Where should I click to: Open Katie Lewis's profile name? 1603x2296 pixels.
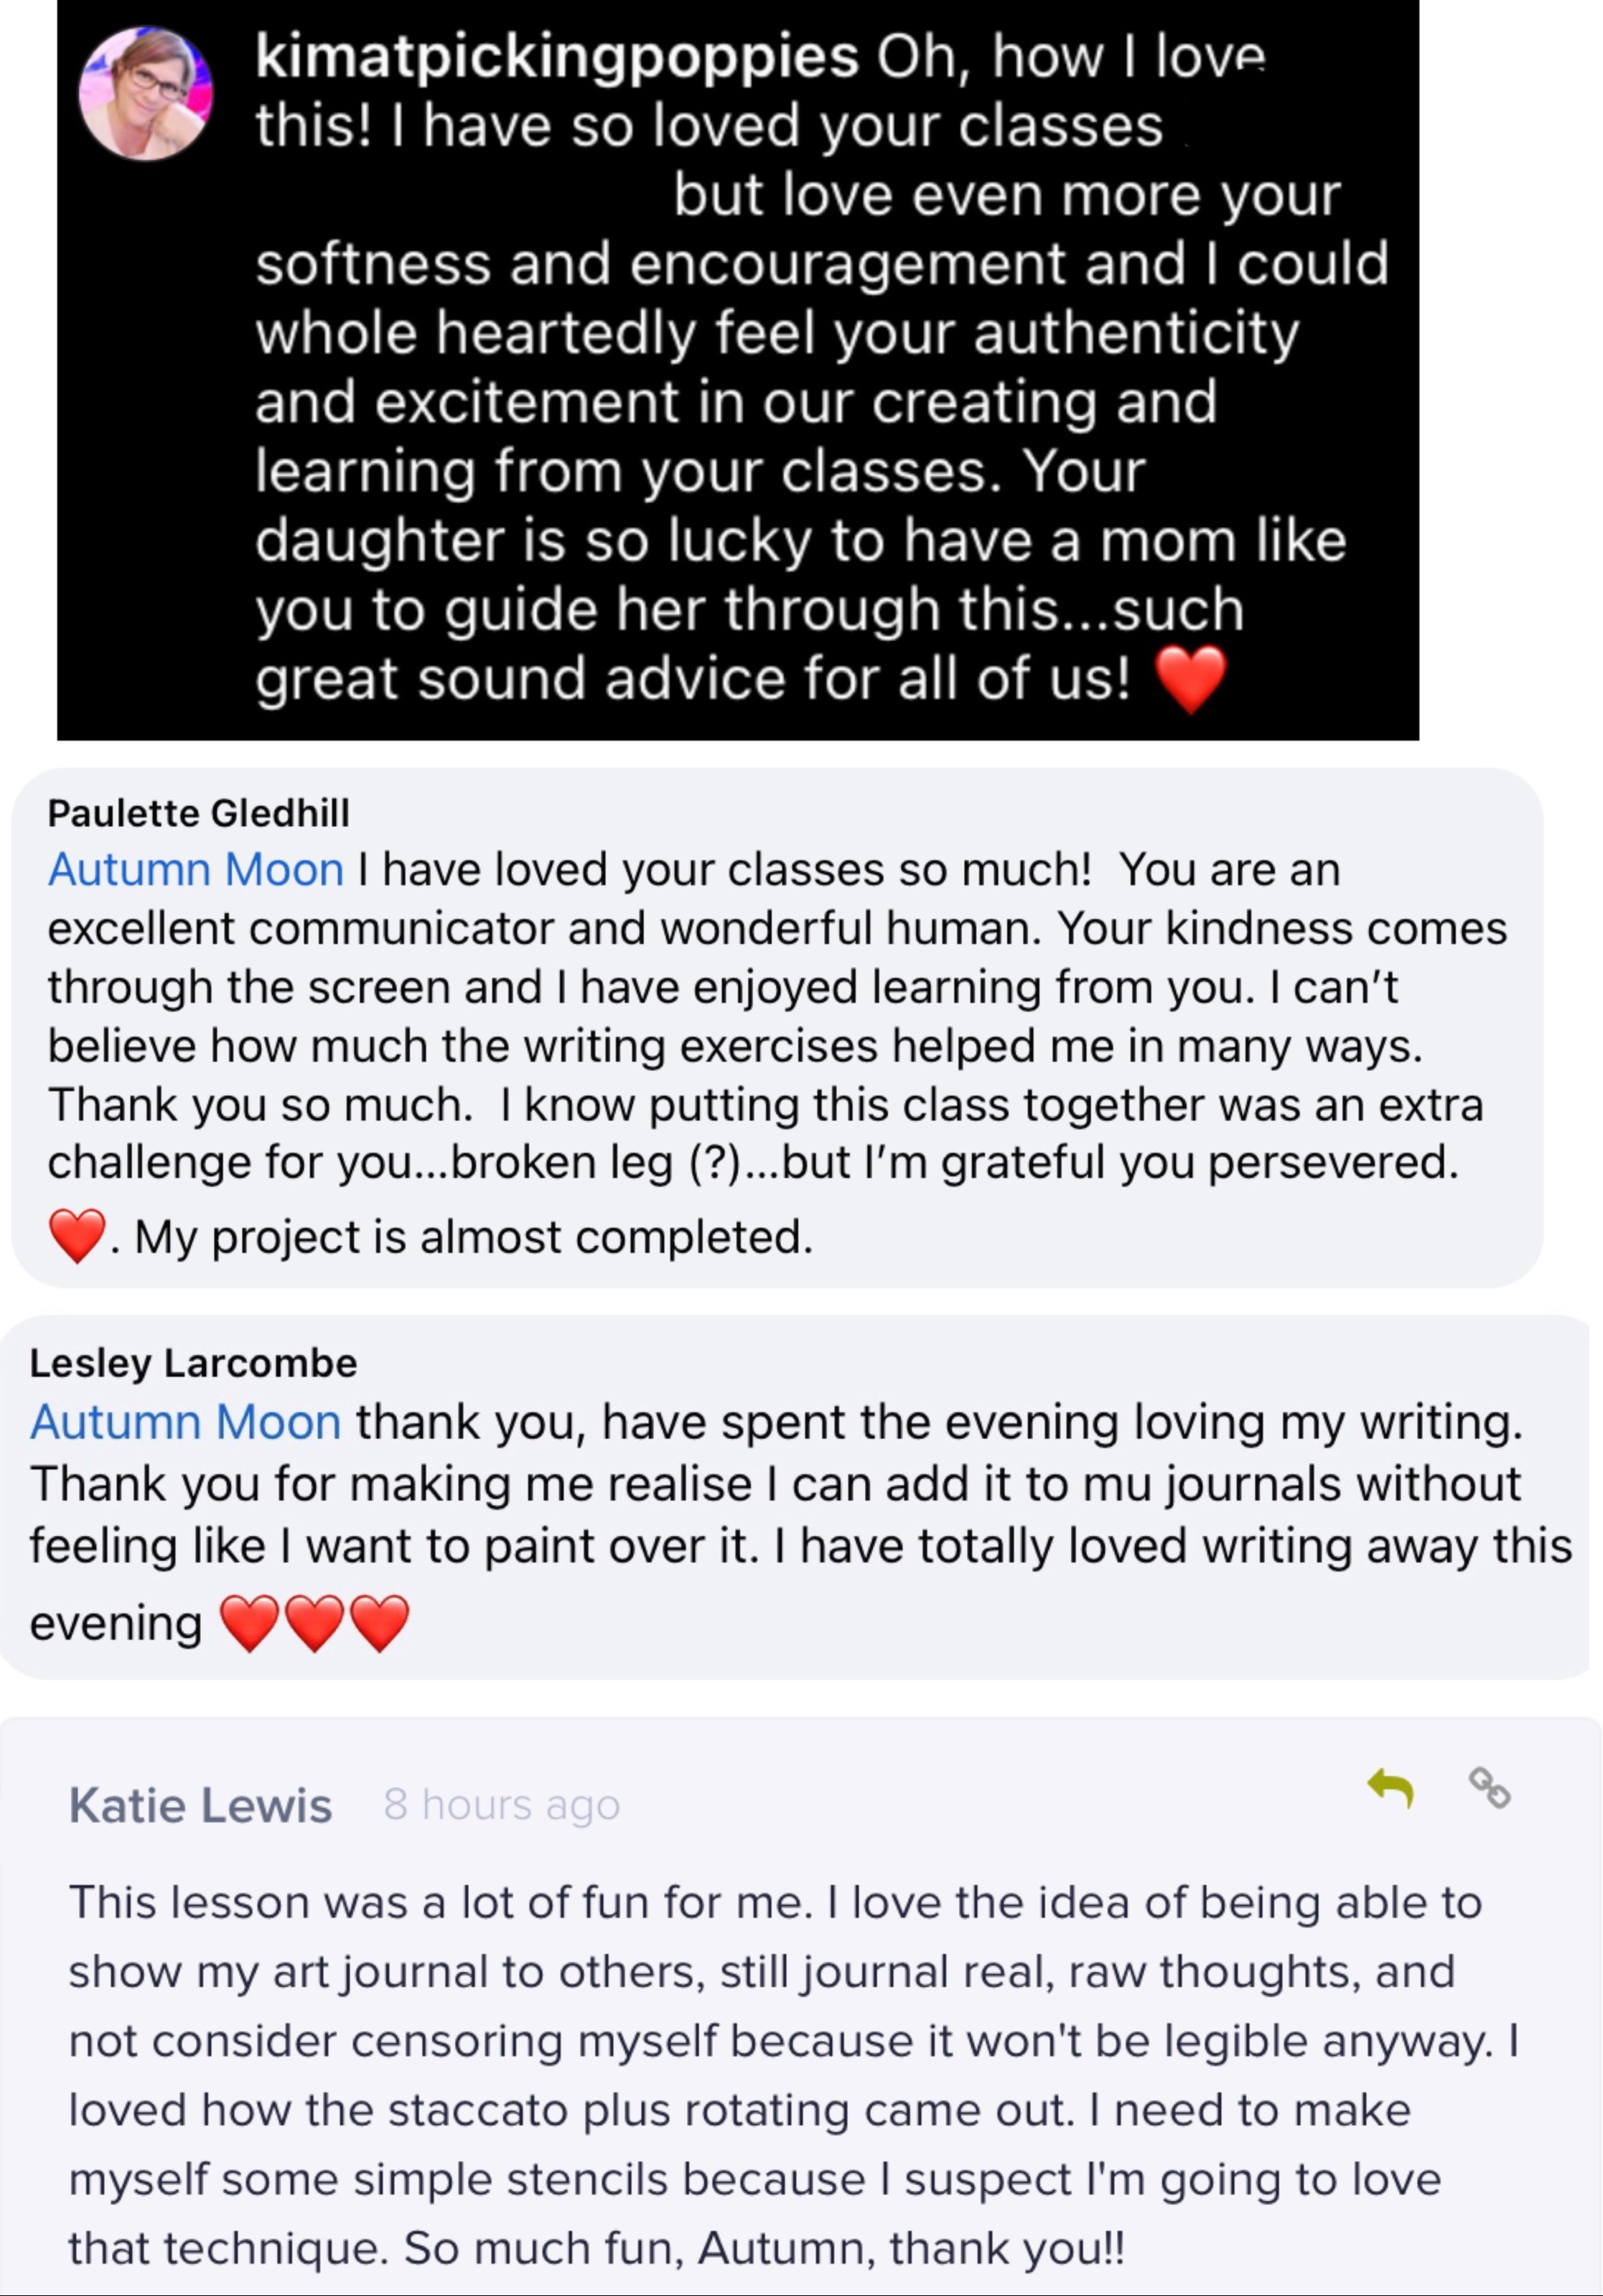coord(200,1805)
